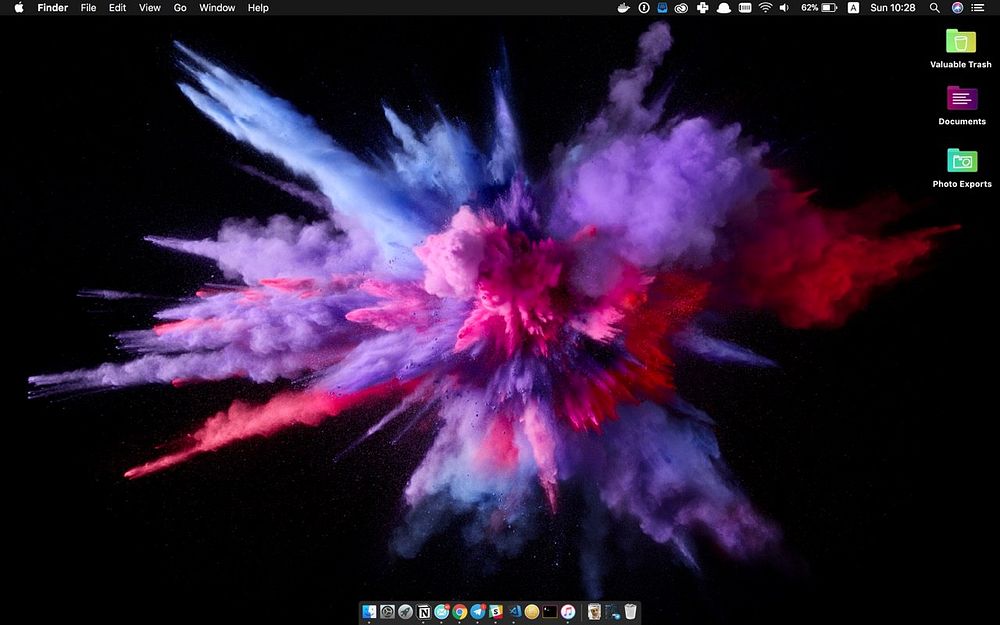Open the Edit menu
This screenshot has width=1000, height=625.
point(117,8)
